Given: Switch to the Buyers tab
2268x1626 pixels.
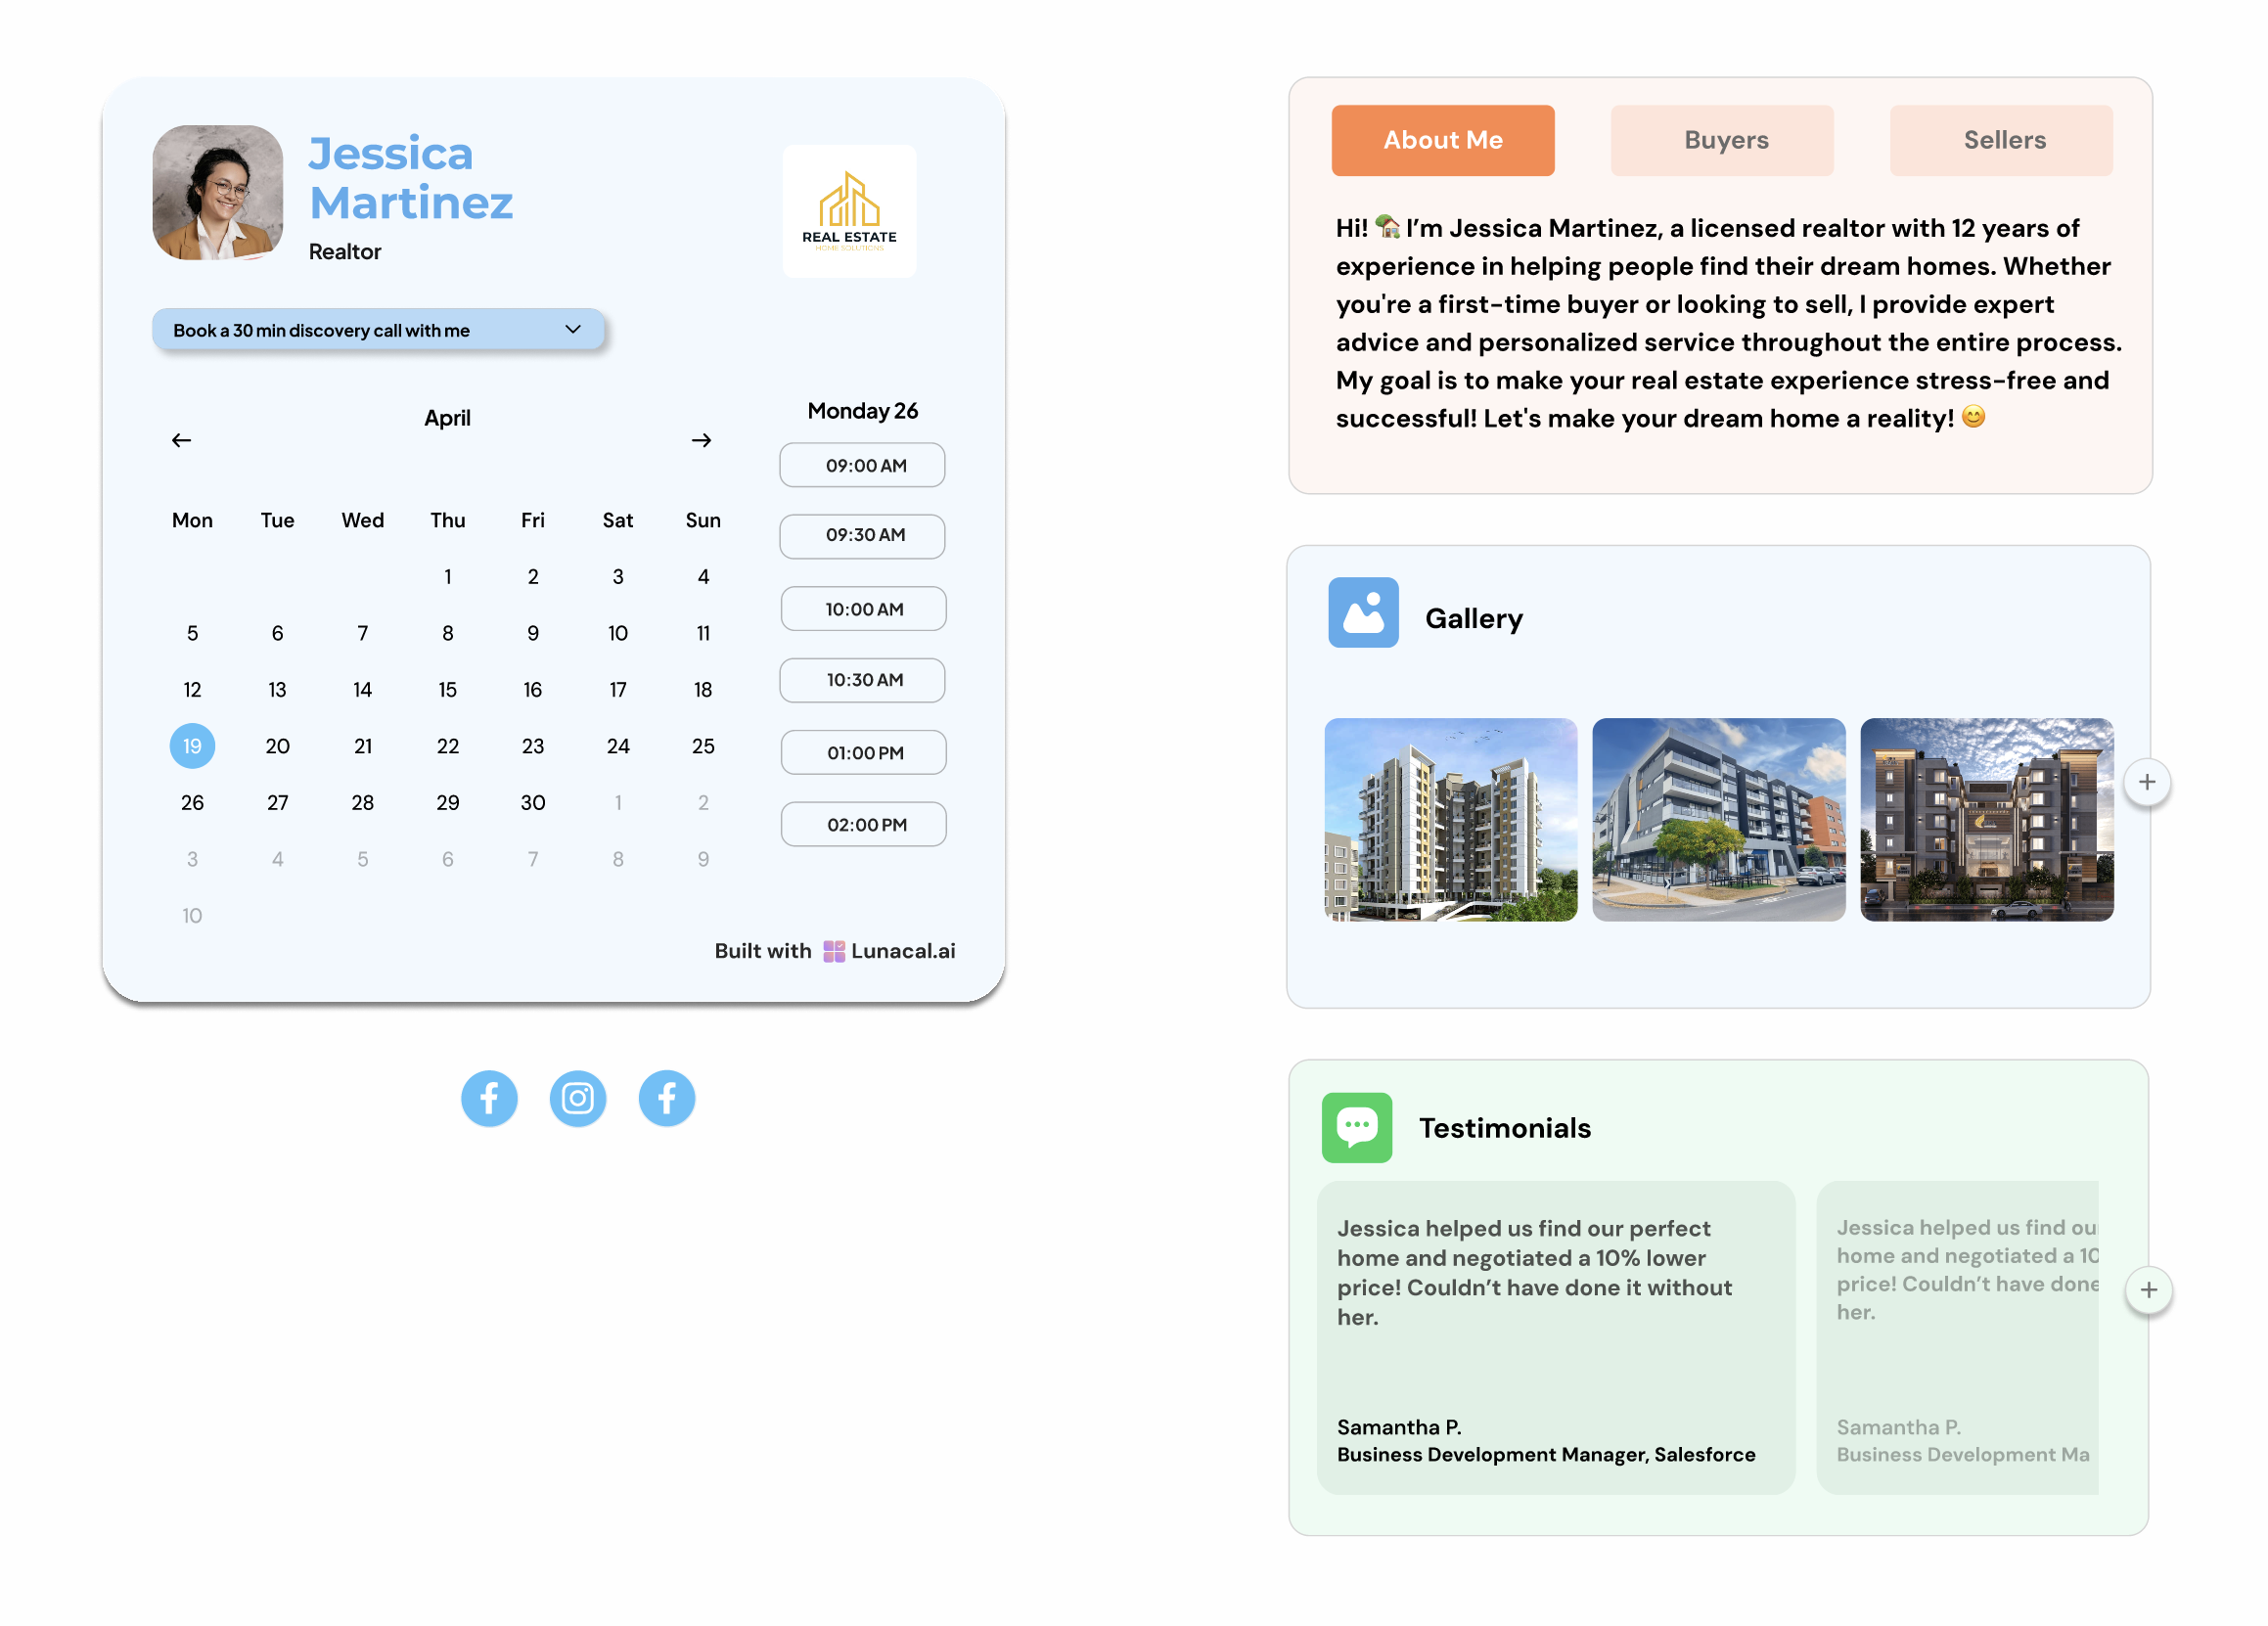Looking at the screenshot, I should coord(1723,141).
